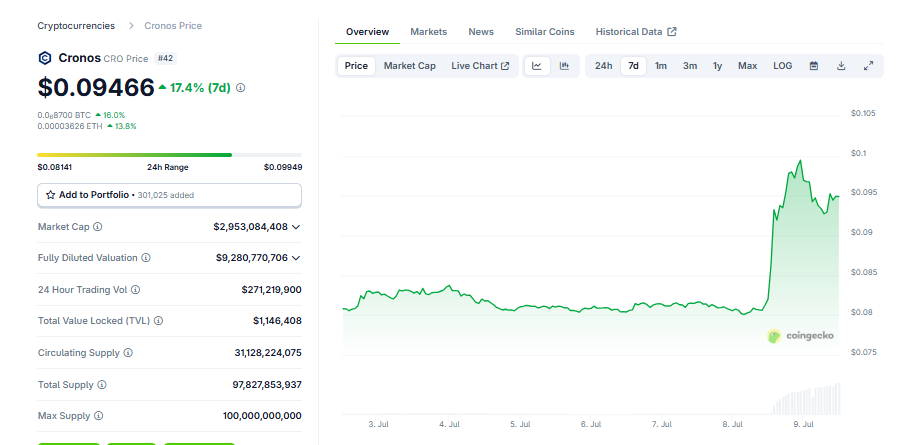Show Max Supply info icon
The image size is (919, 445).
pyautogui.click(x=98, y=416)
